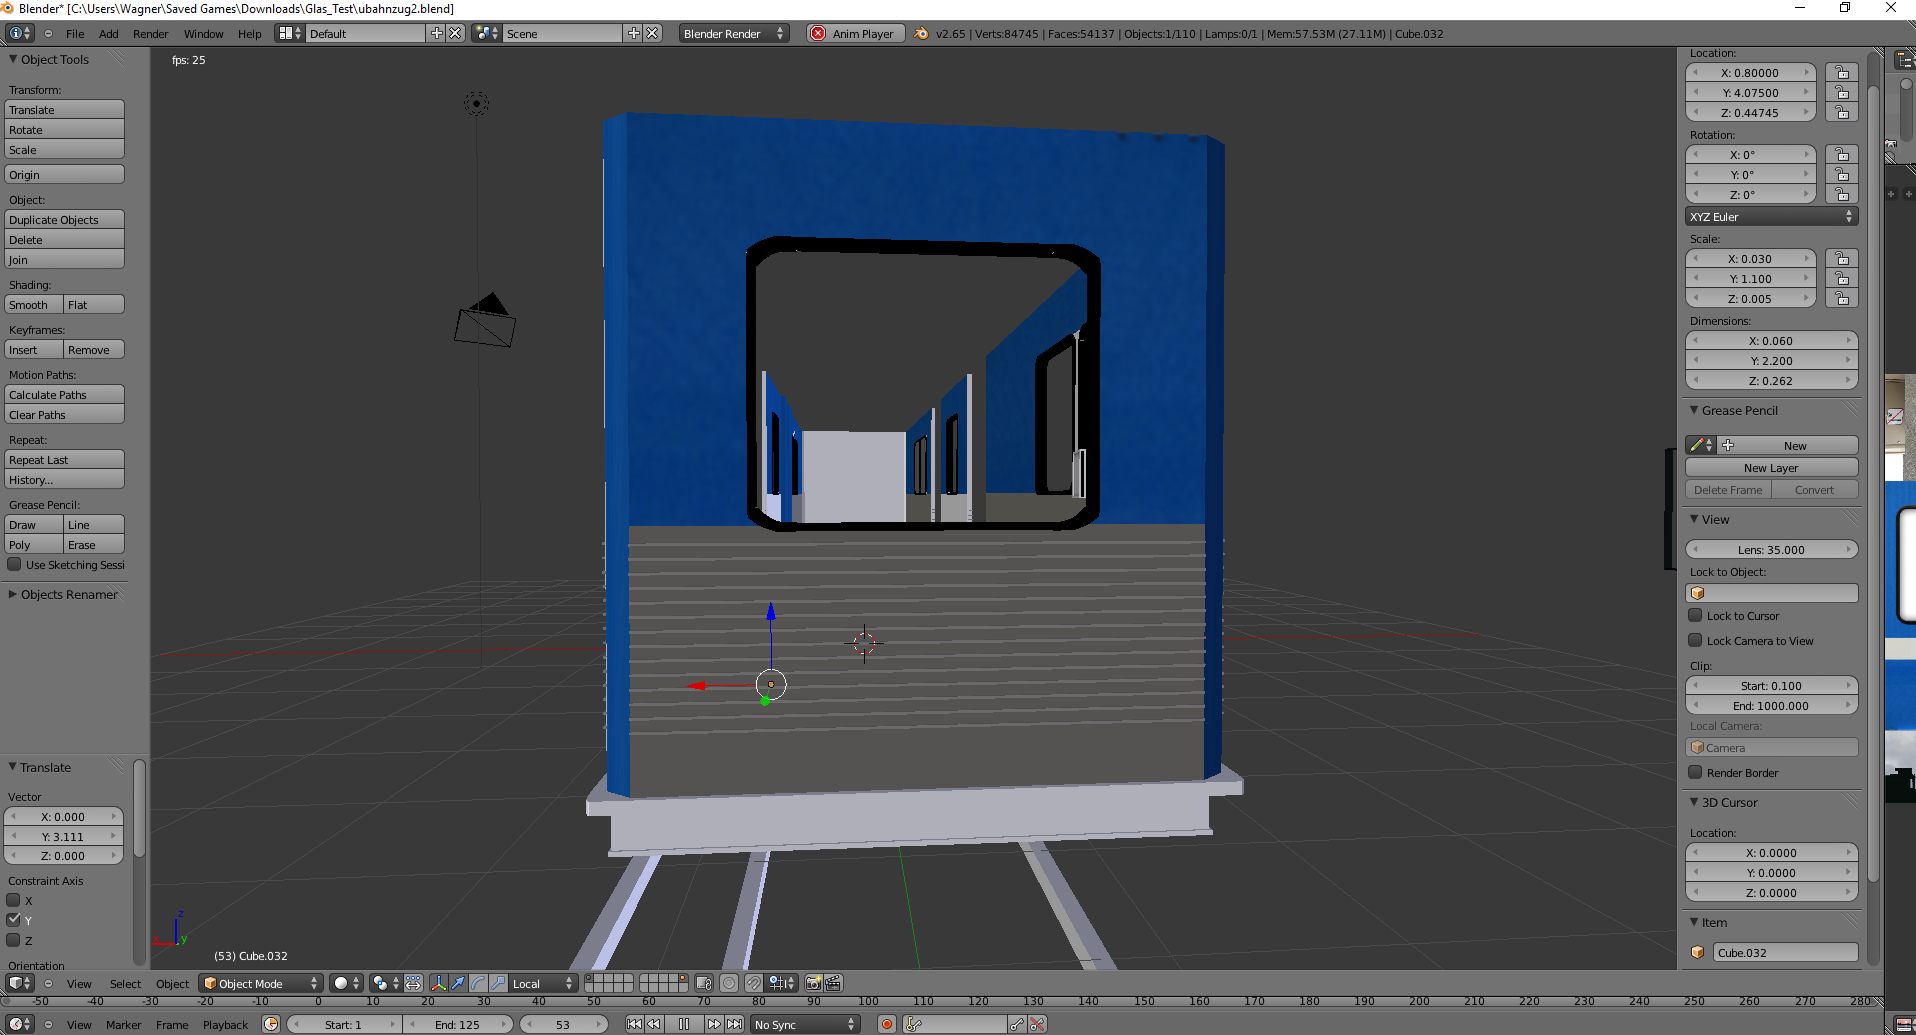This screenshot has width=1916, height=1035.
Task: Uncheck the Y constraint axis checkbox
Action: pyautogui.click(x=14, y=920)
